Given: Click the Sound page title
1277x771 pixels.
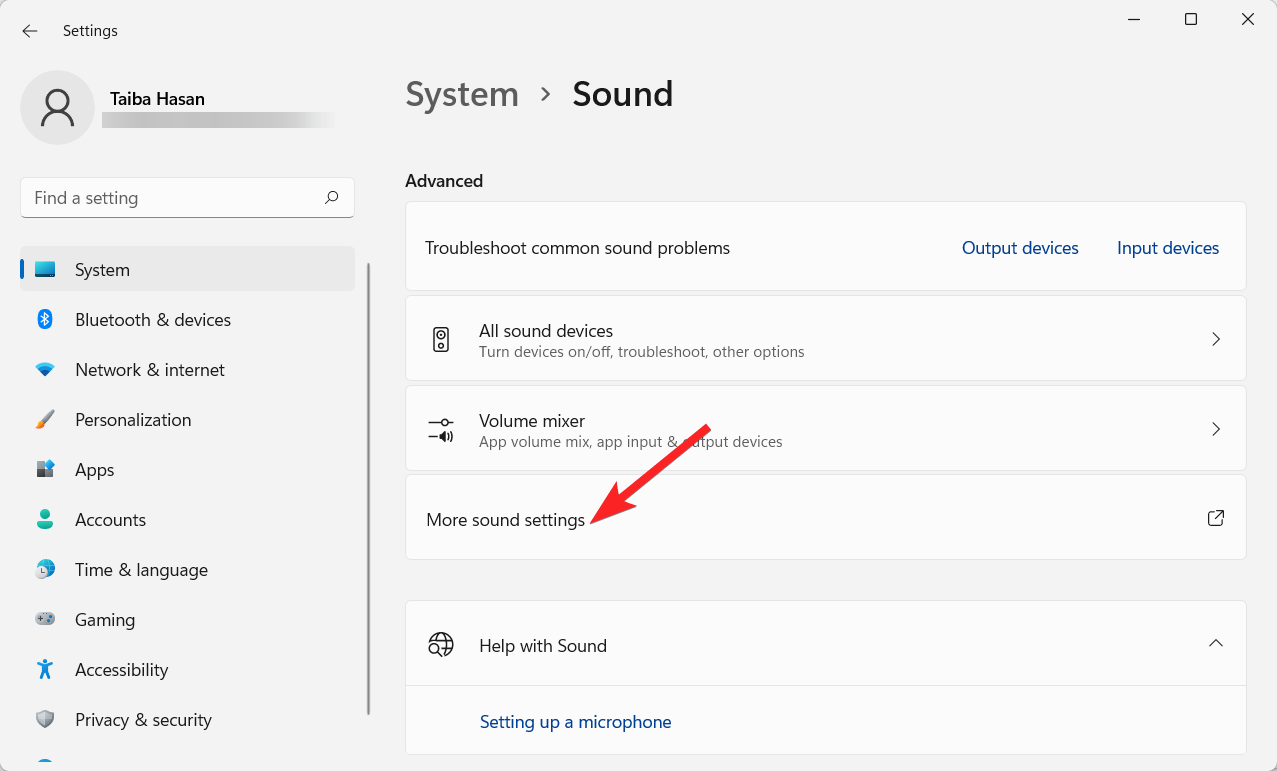Looking at the screenshot, I should (x=623, y=94).
